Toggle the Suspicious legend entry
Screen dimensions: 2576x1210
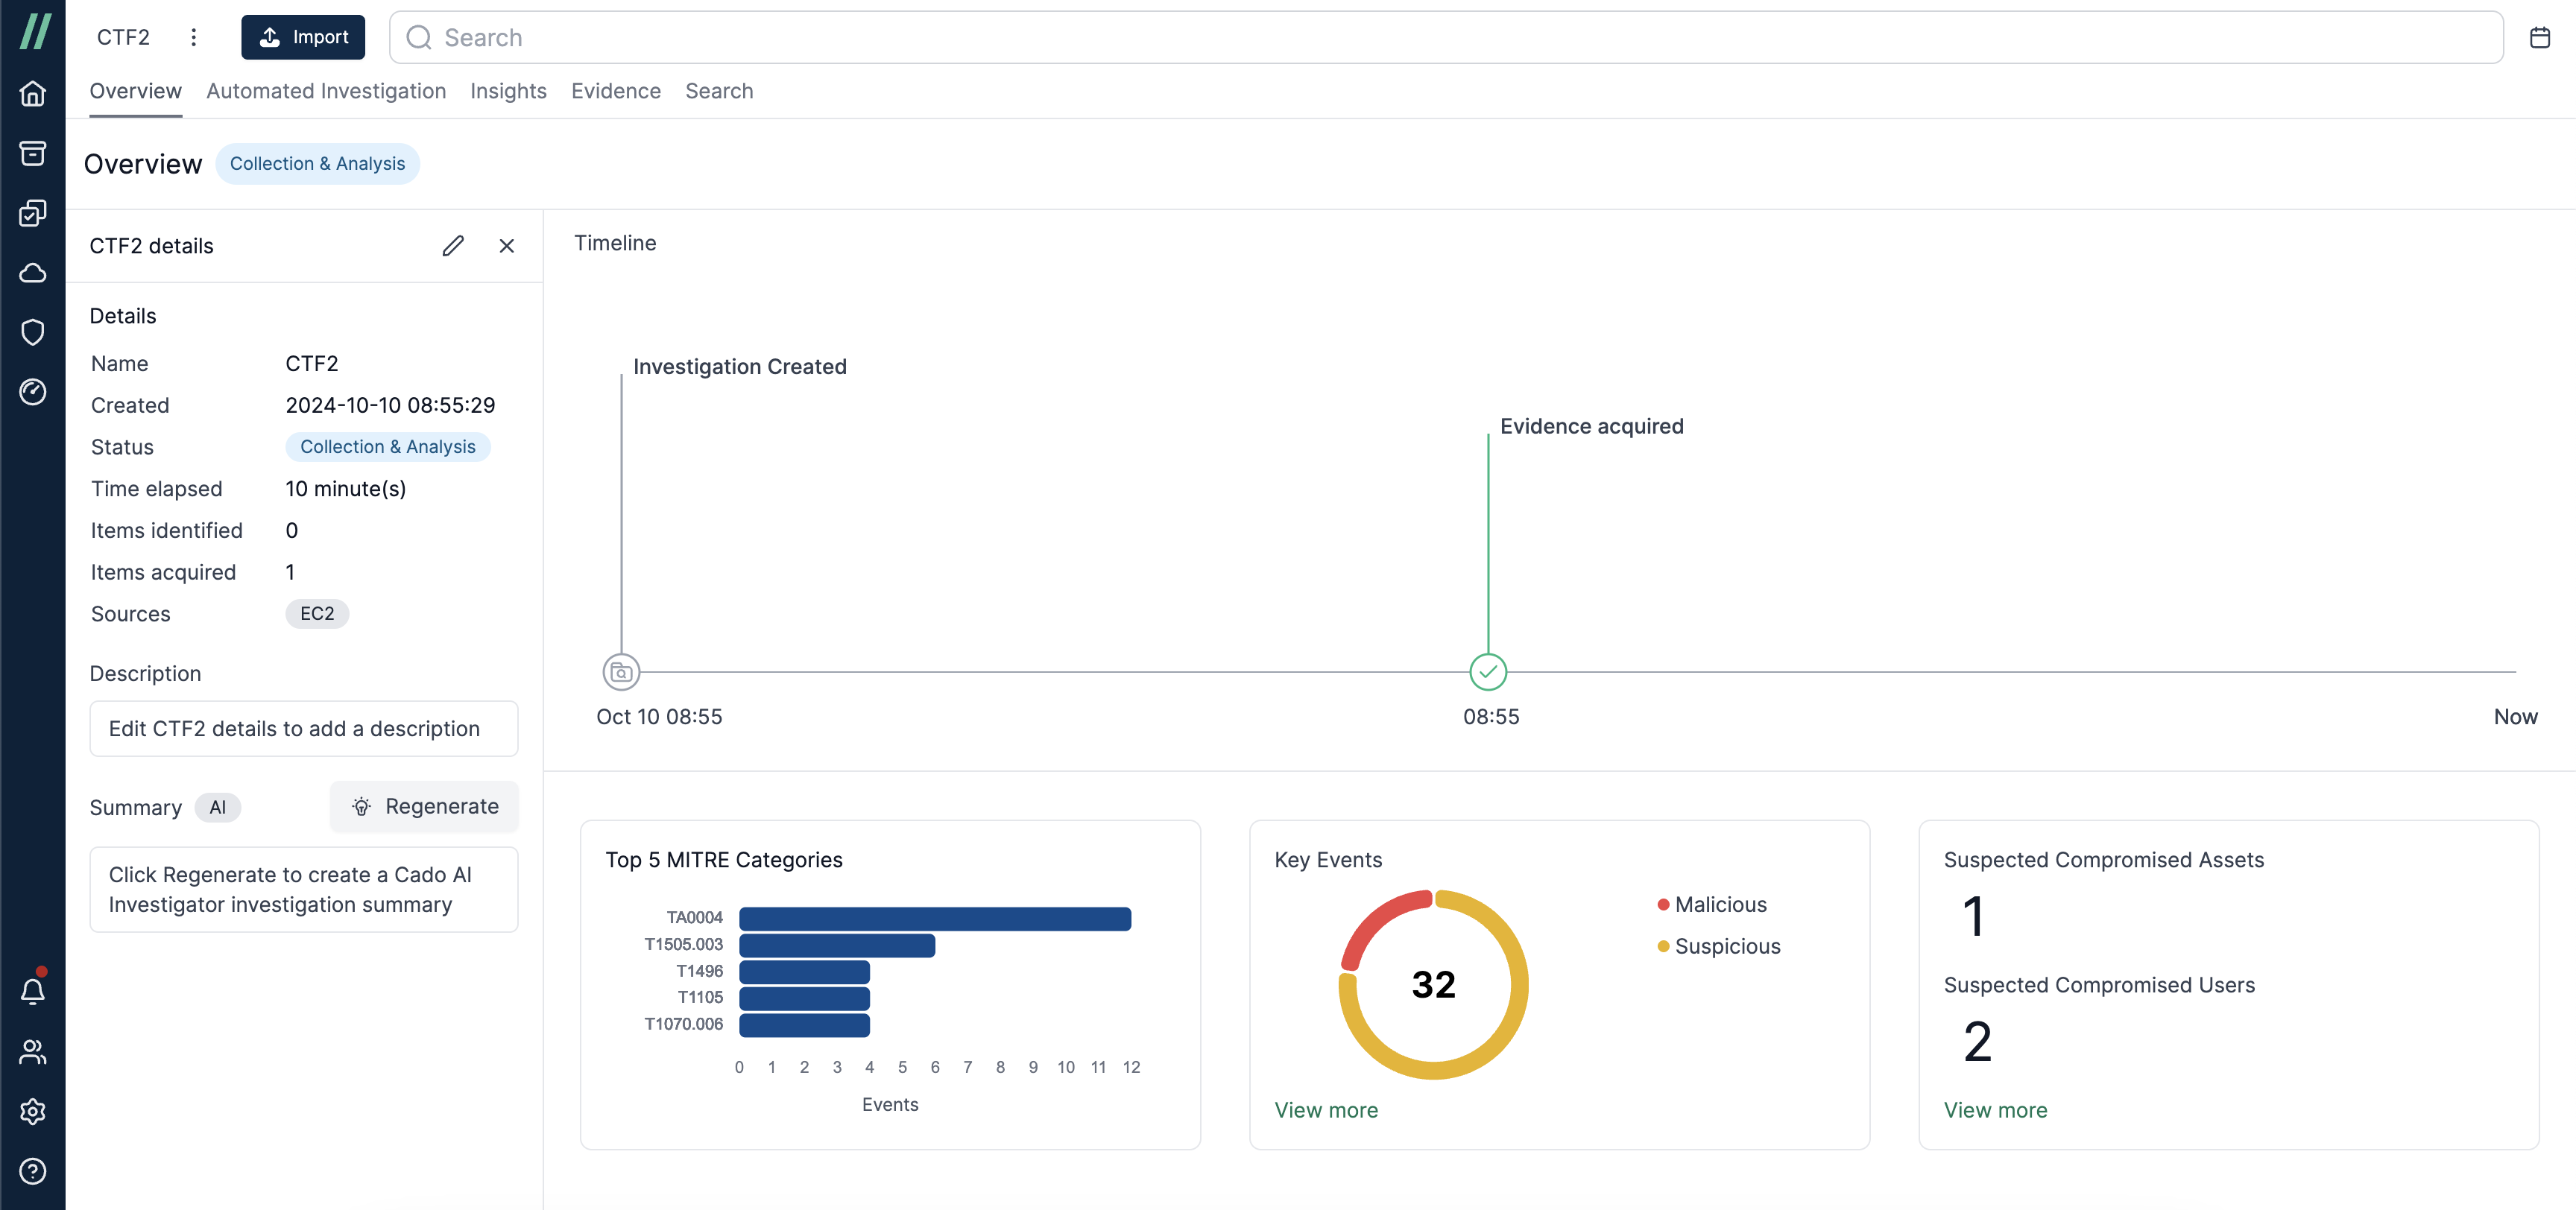1719,947
